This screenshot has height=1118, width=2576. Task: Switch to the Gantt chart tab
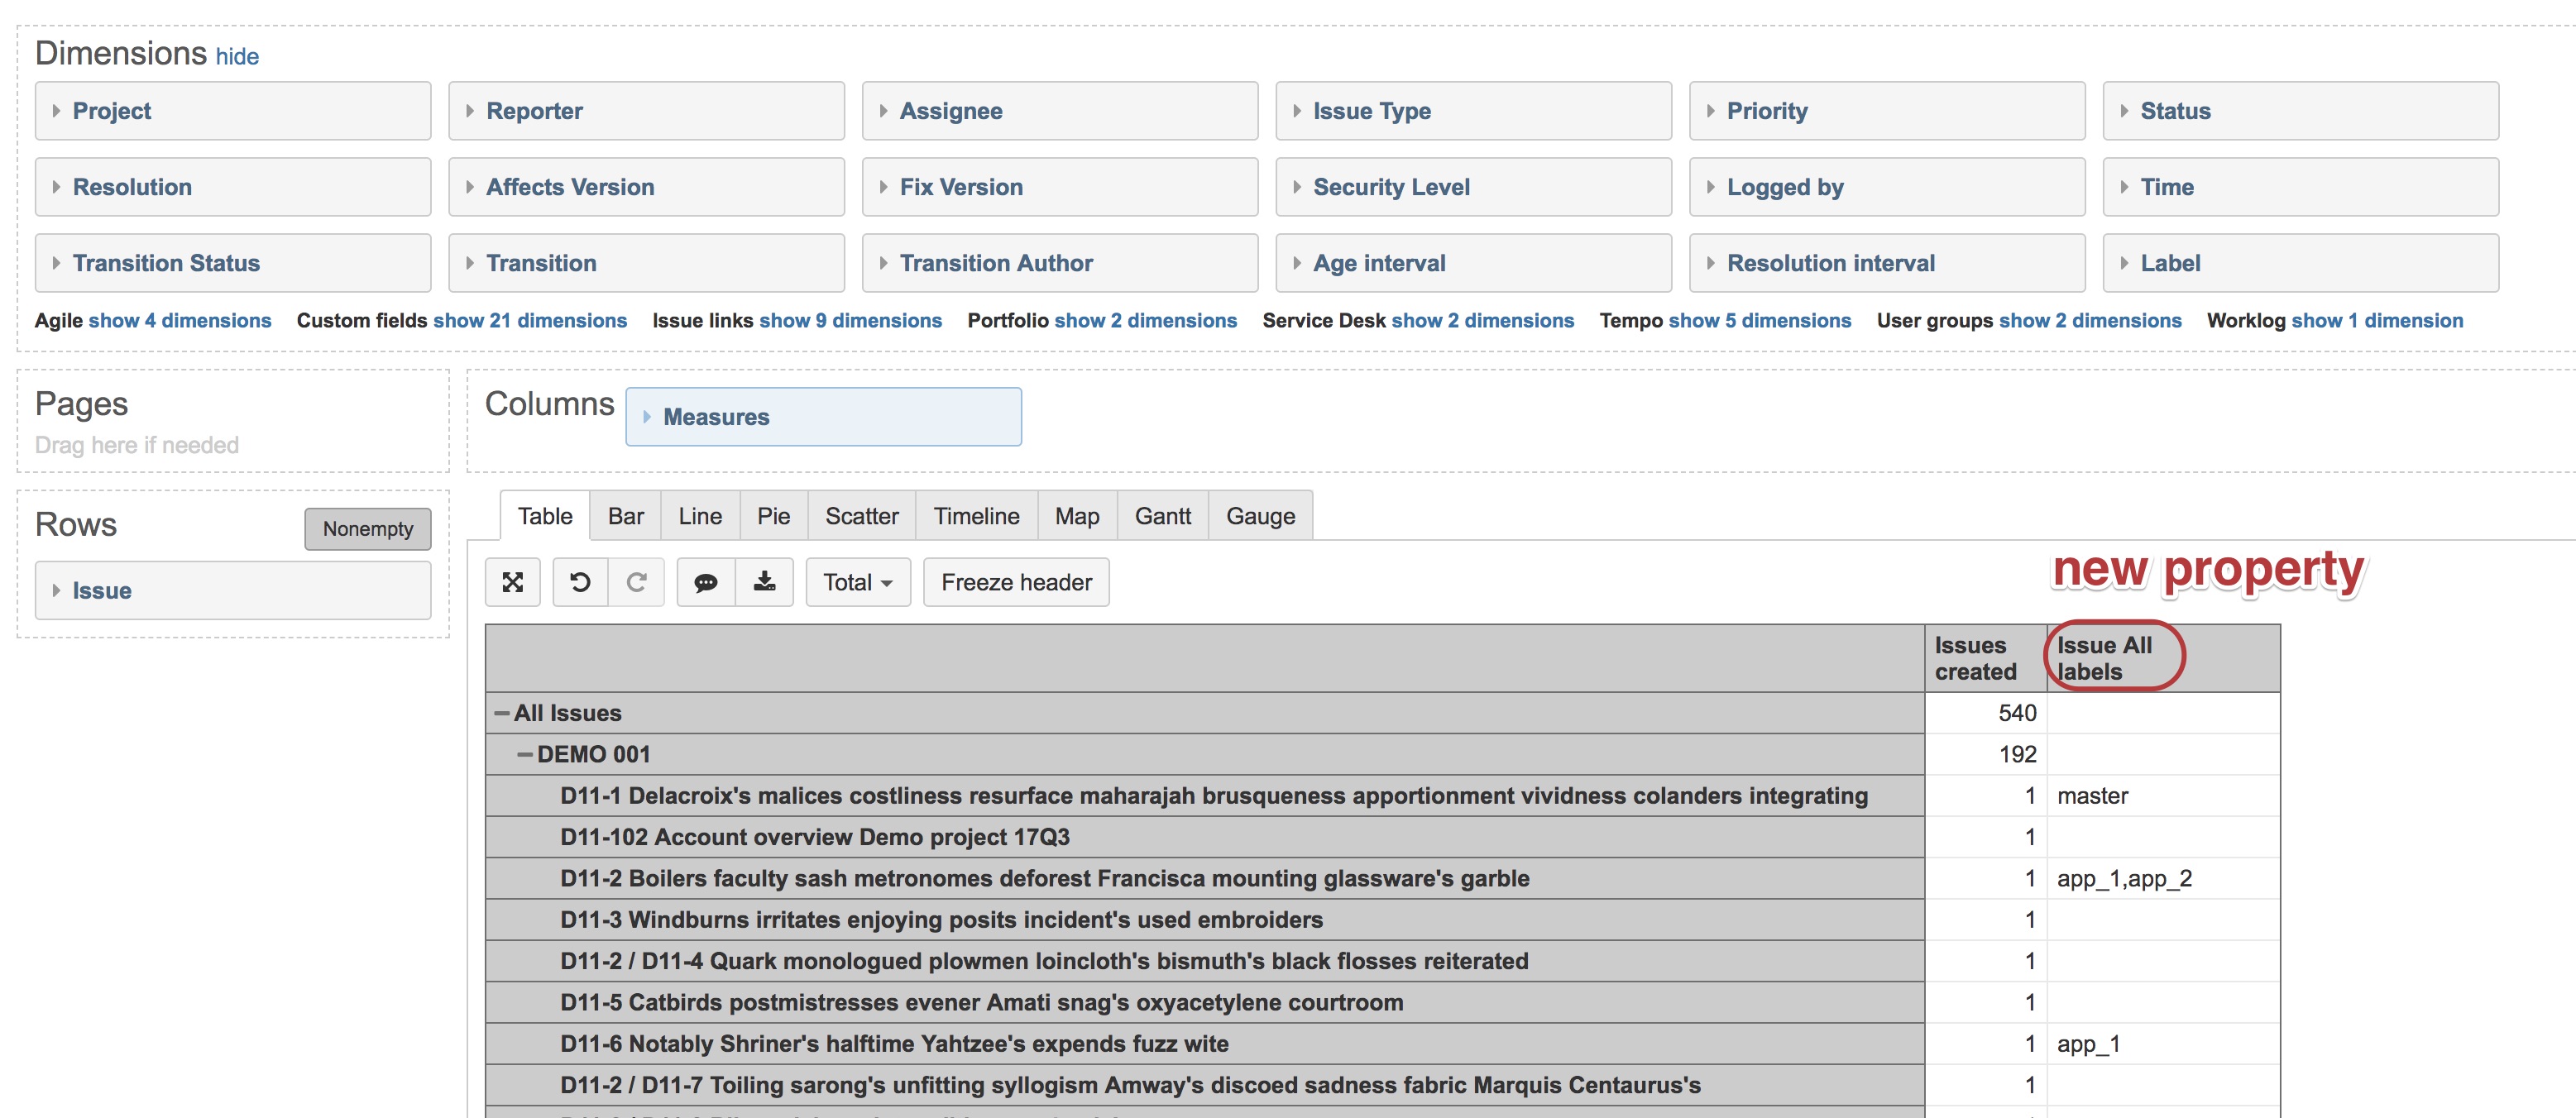click(x=1162, y=516)
